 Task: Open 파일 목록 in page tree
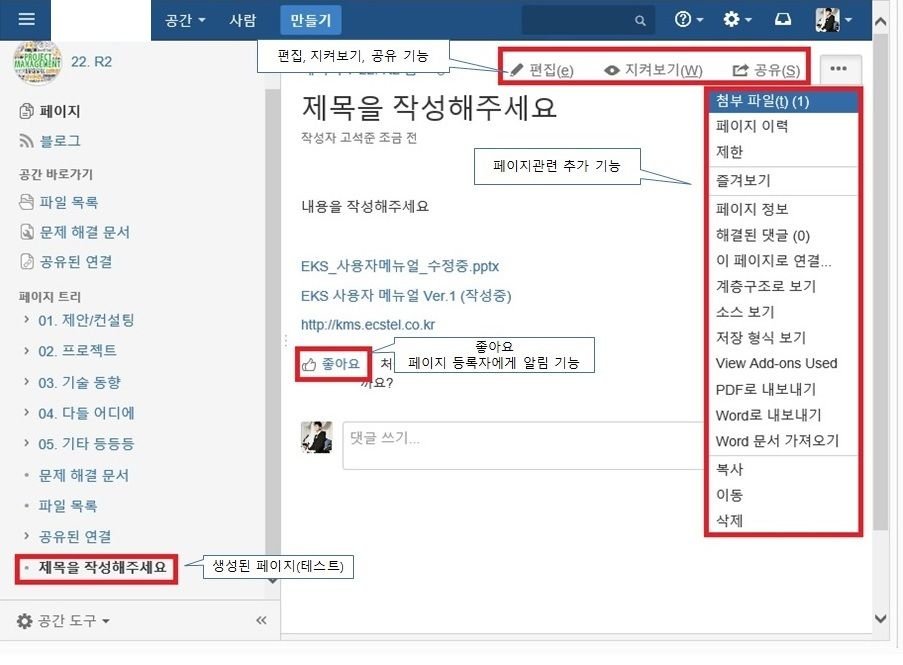67,506
